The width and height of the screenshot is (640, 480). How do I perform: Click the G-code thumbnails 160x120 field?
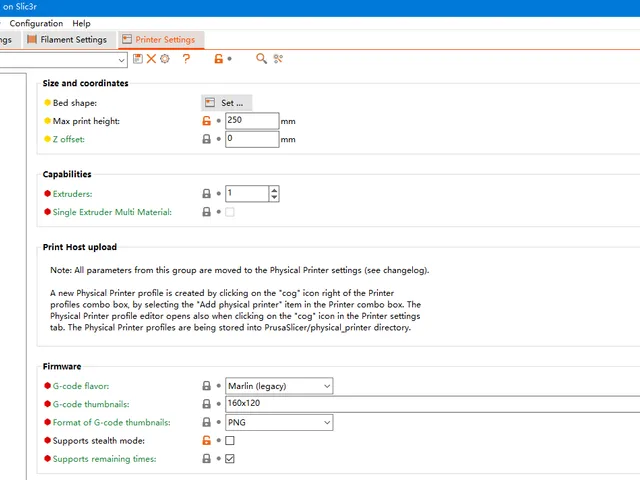coord(433,404)
